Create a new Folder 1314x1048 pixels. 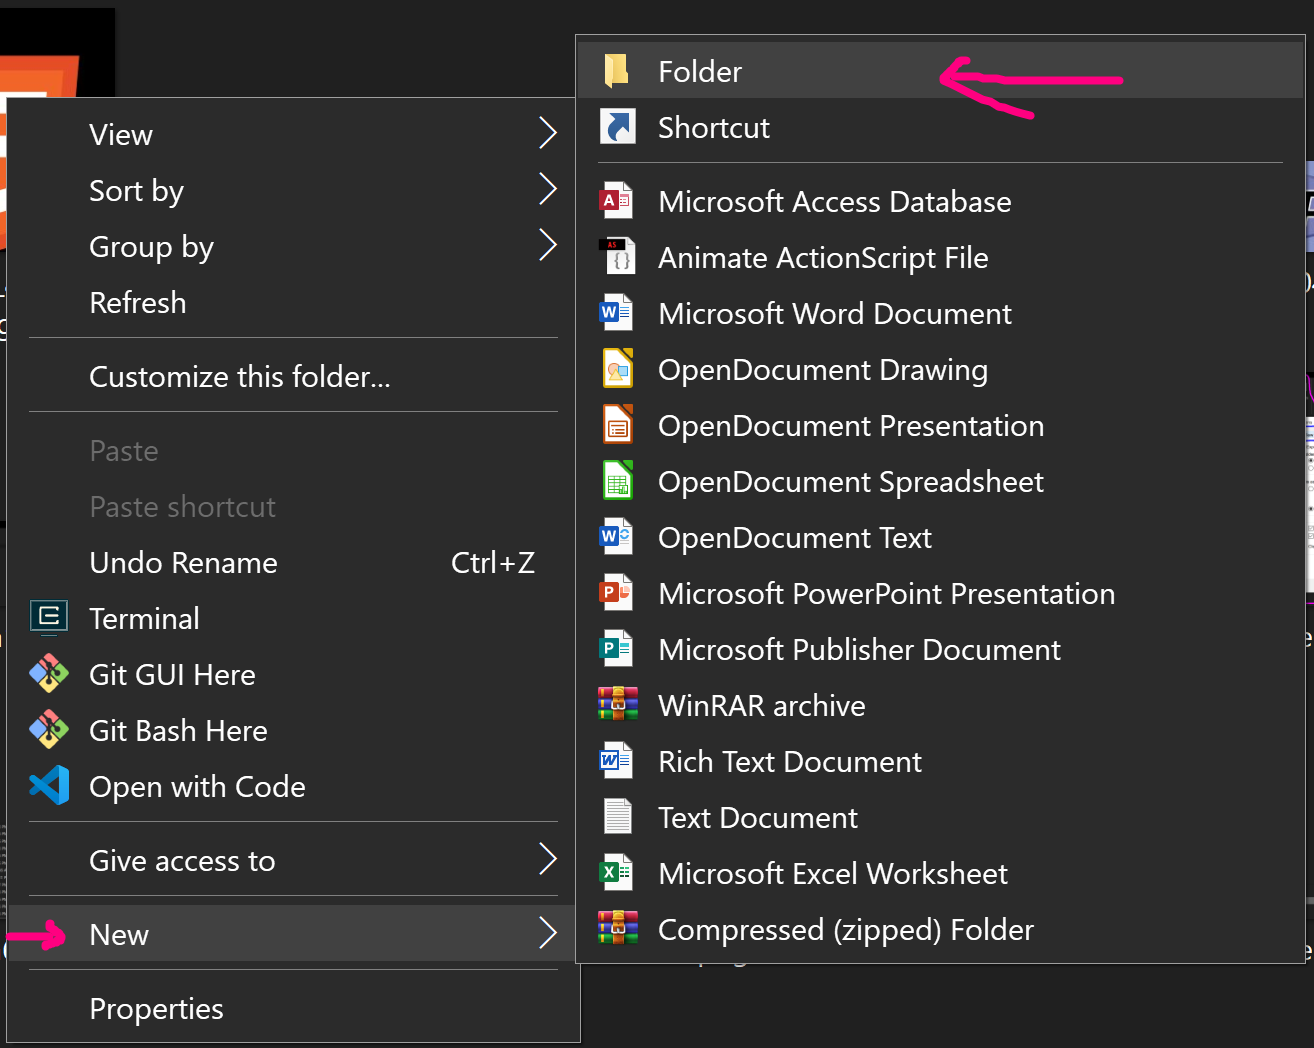coord(940,70)
